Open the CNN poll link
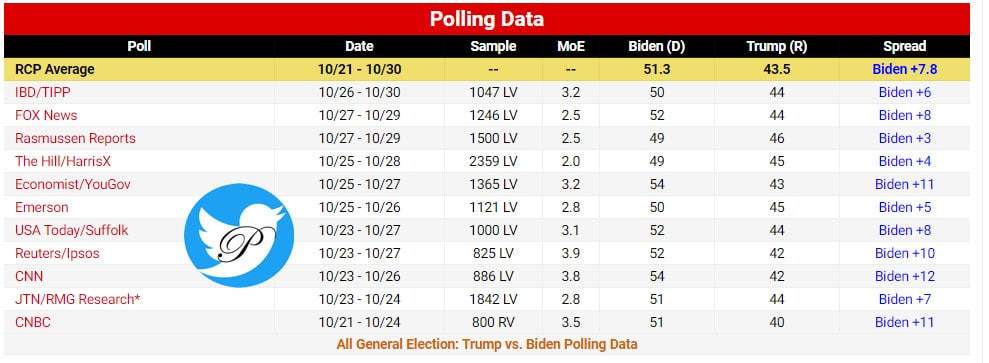Screen dimensions: 989x363 tap(29, 277)
